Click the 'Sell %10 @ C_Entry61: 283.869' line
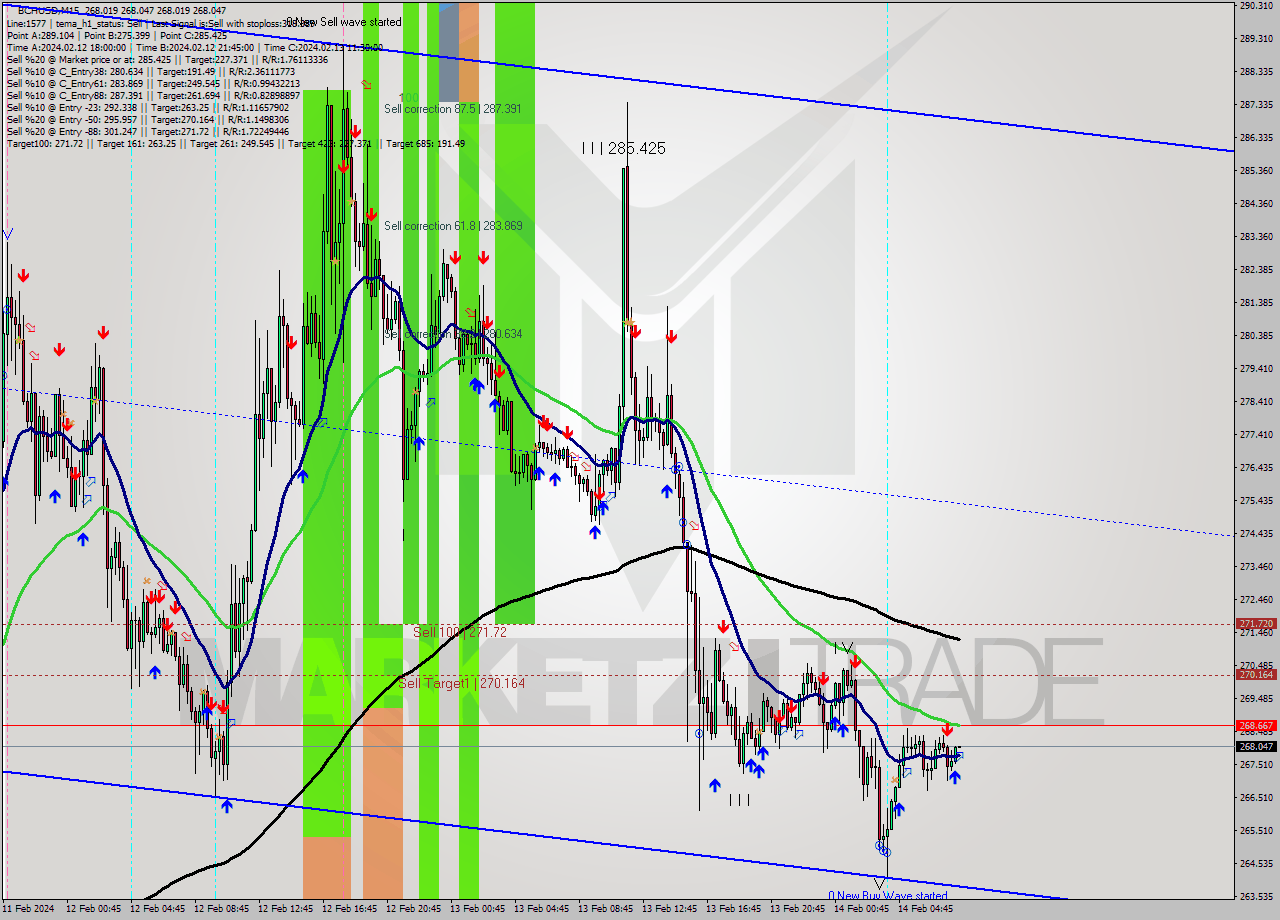 153,83
